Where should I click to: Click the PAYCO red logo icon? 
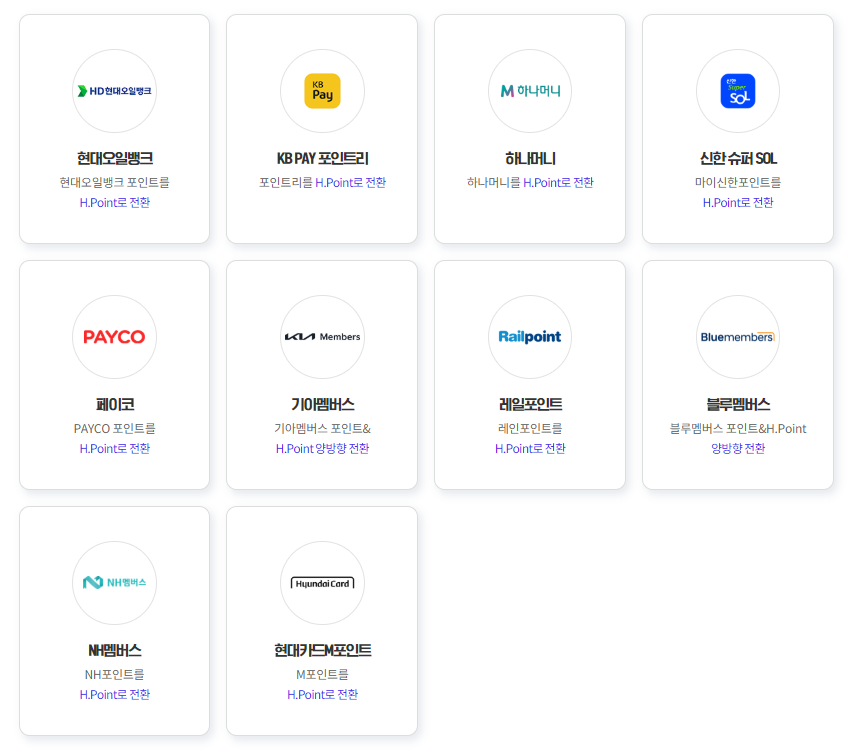(114, 337)
